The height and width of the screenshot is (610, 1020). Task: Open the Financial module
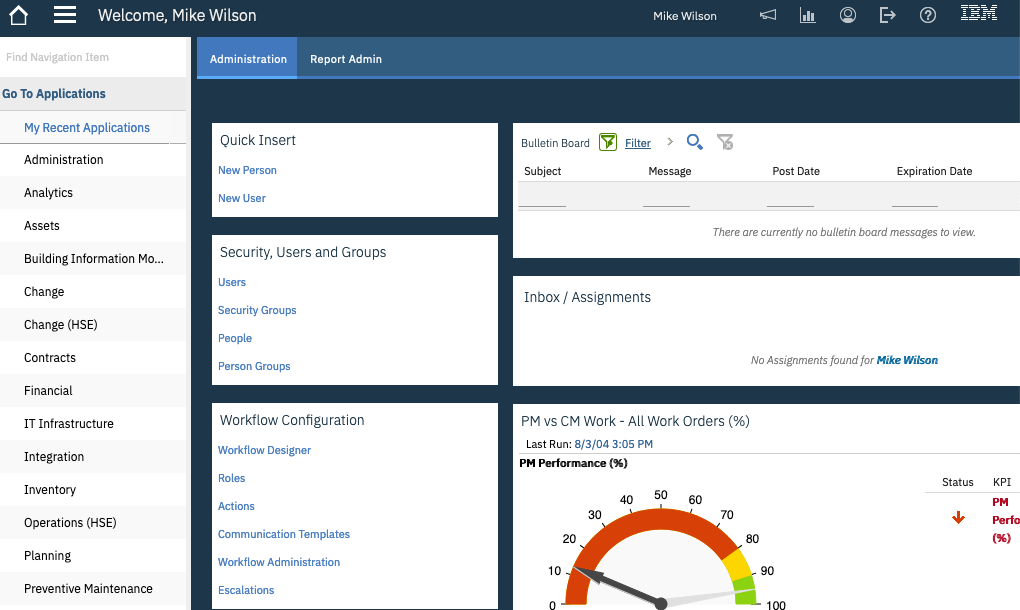point(93,390)
